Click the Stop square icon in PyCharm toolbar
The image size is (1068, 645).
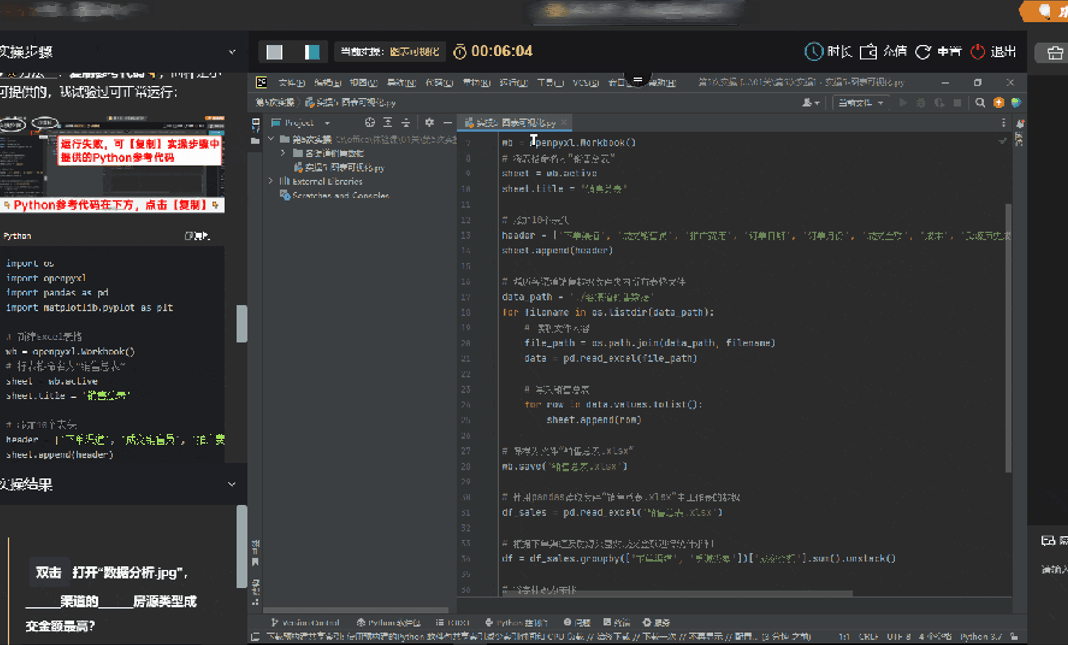[957, 103]
